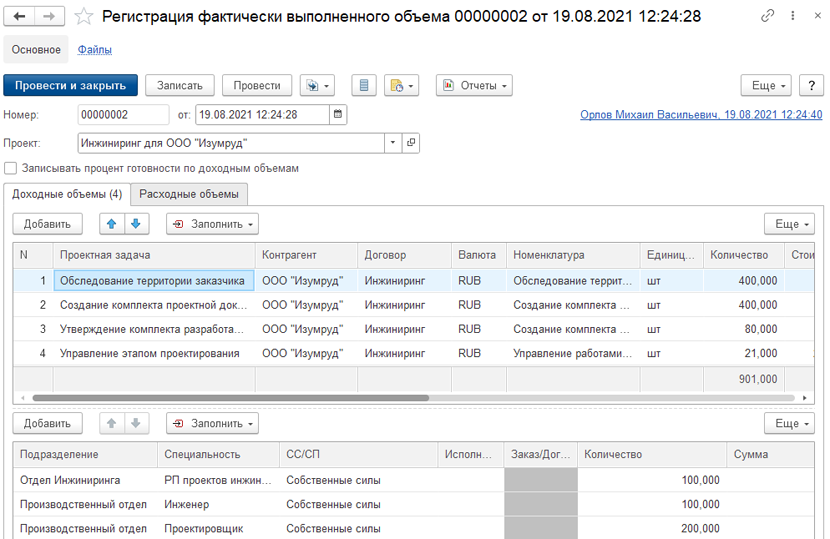Click the 'Проектировщик' specialty cell
Image resolution: width=830 pixels, height=539 pixels.
(x=219, y=528)
